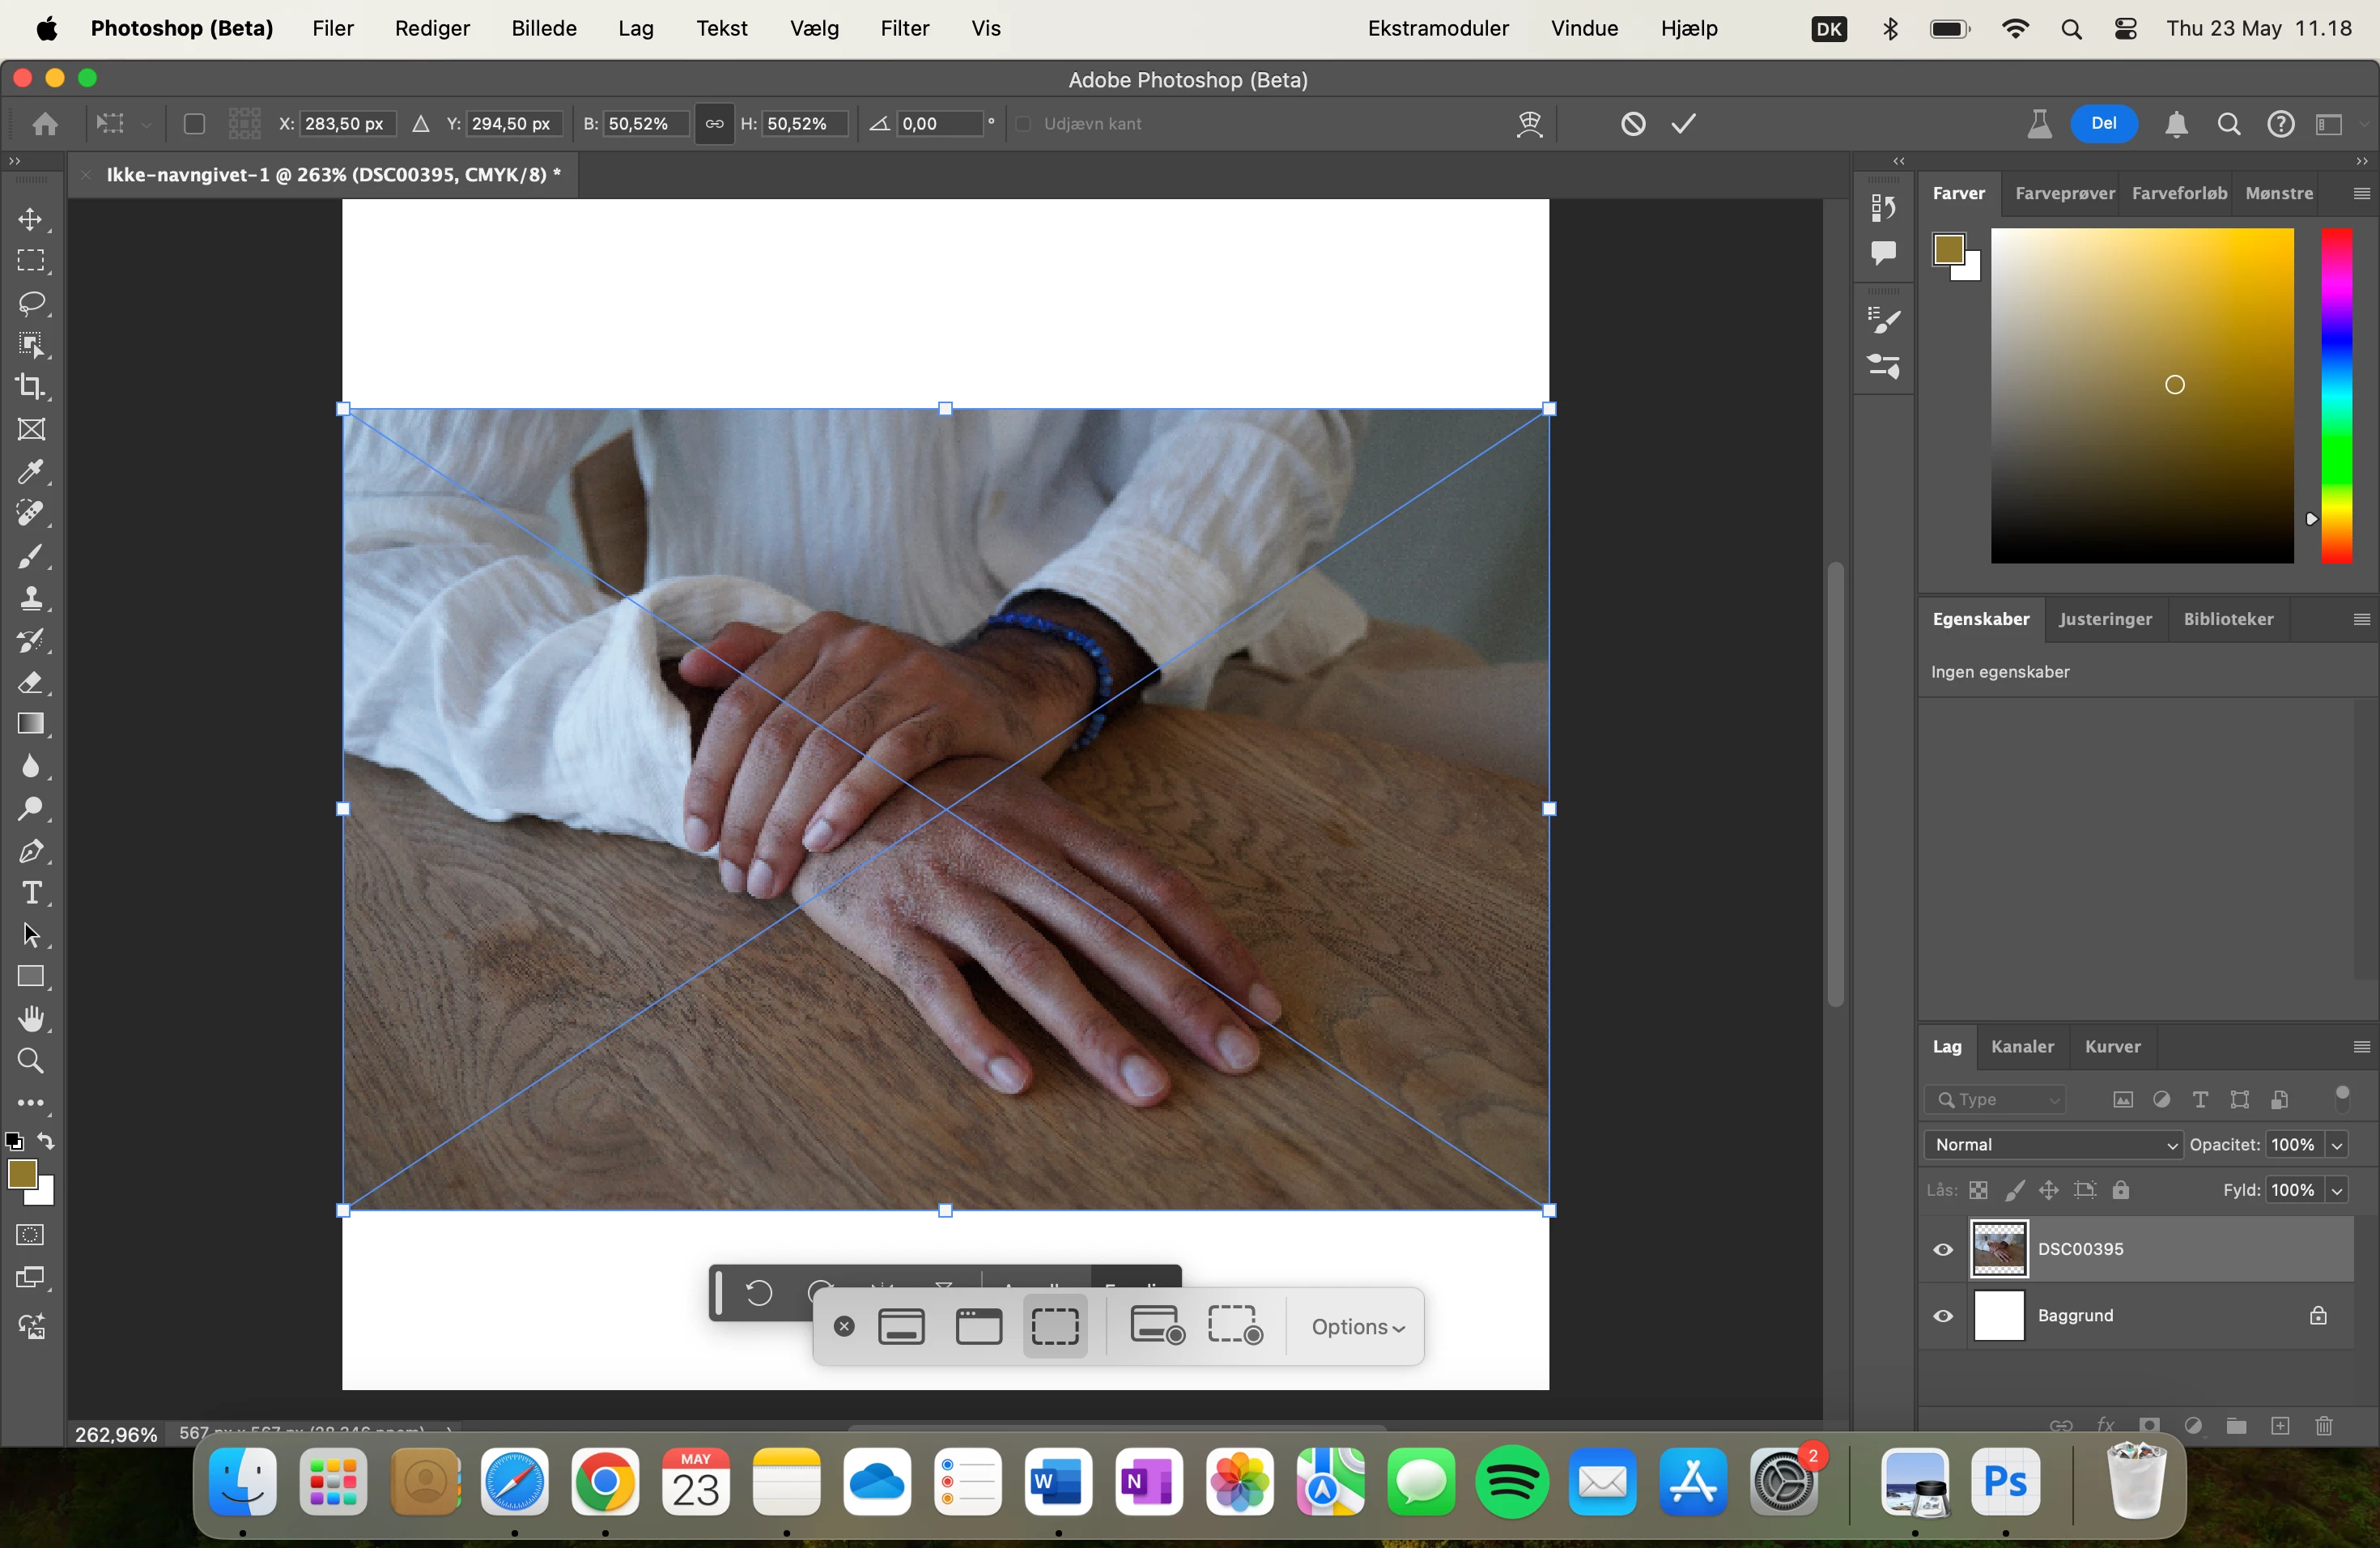Click the blue Del button
This screenshot has height=1548, width=2380.
2103,124
